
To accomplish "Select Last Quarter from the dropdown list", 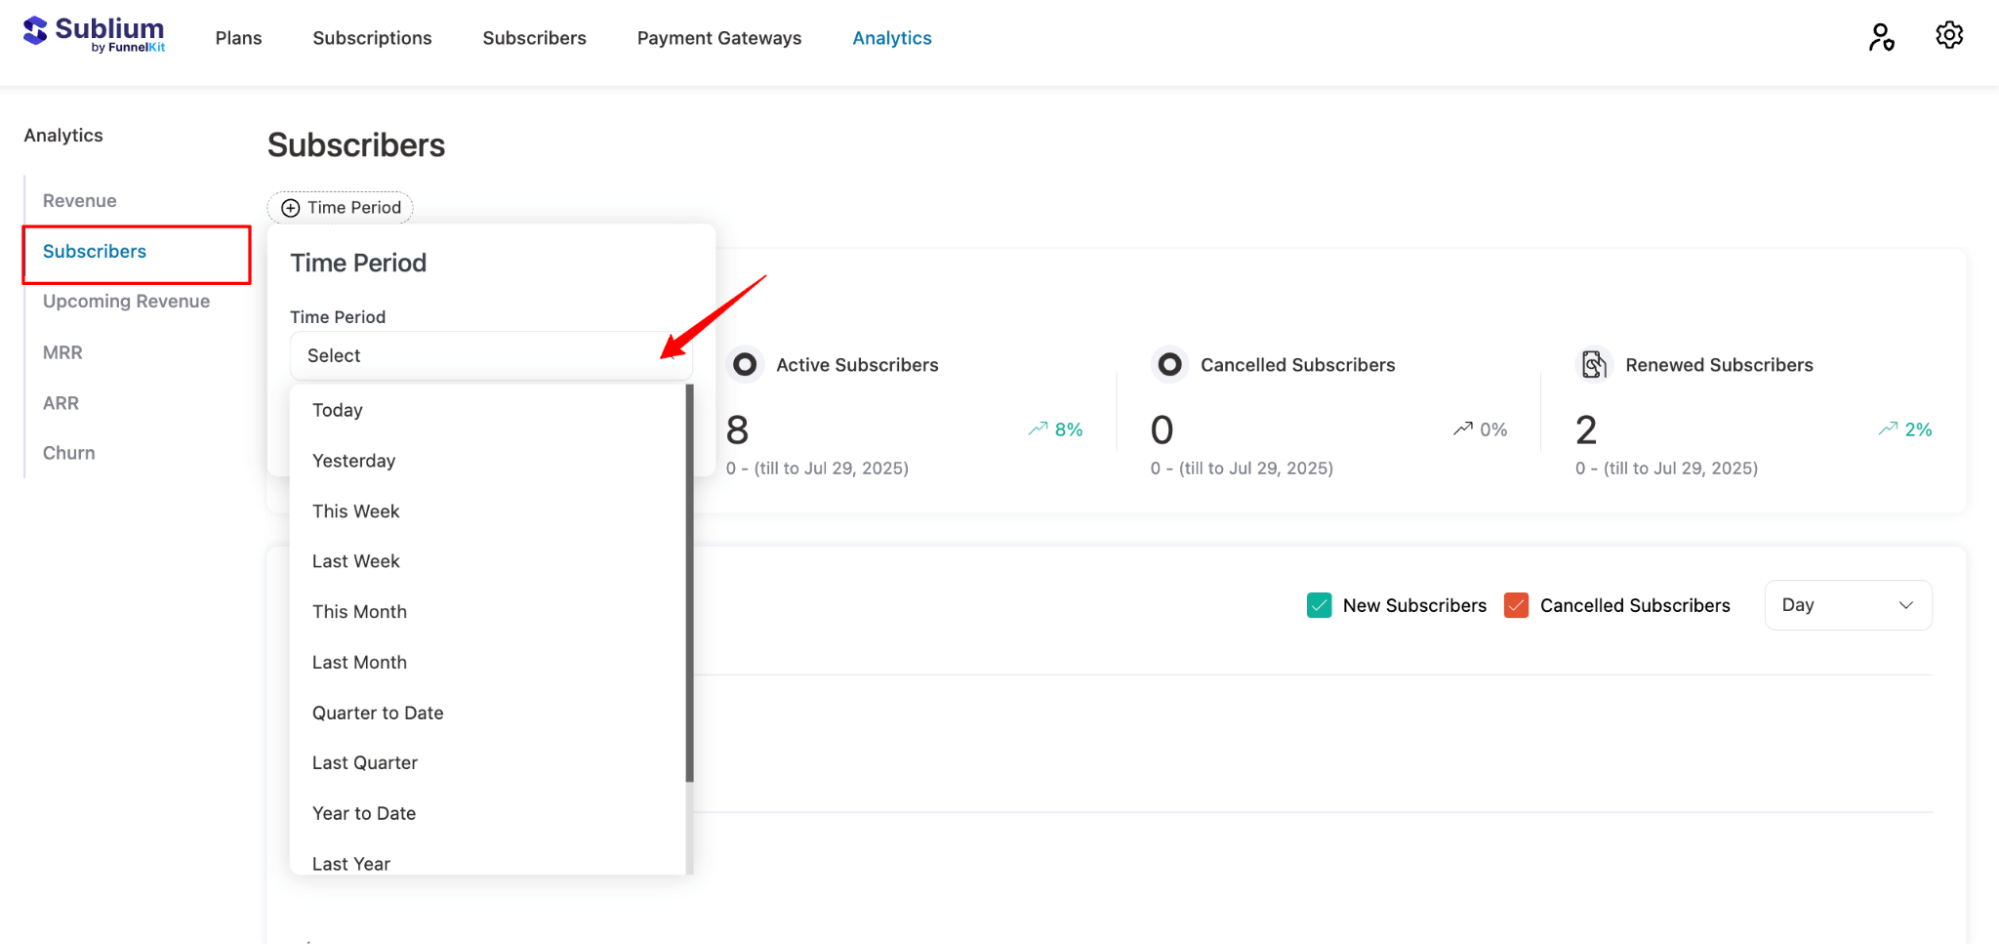I will click(365, 762).
